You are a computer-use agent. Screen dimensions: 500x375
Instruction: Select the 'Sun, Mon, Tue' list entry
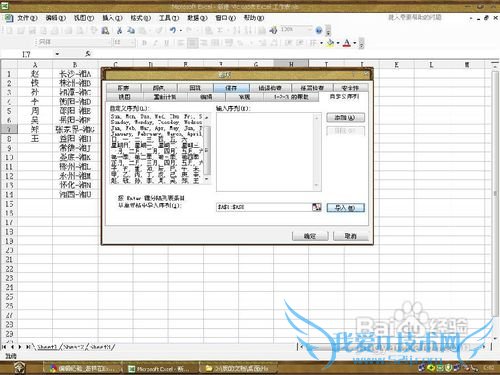(x=156, y=117)
